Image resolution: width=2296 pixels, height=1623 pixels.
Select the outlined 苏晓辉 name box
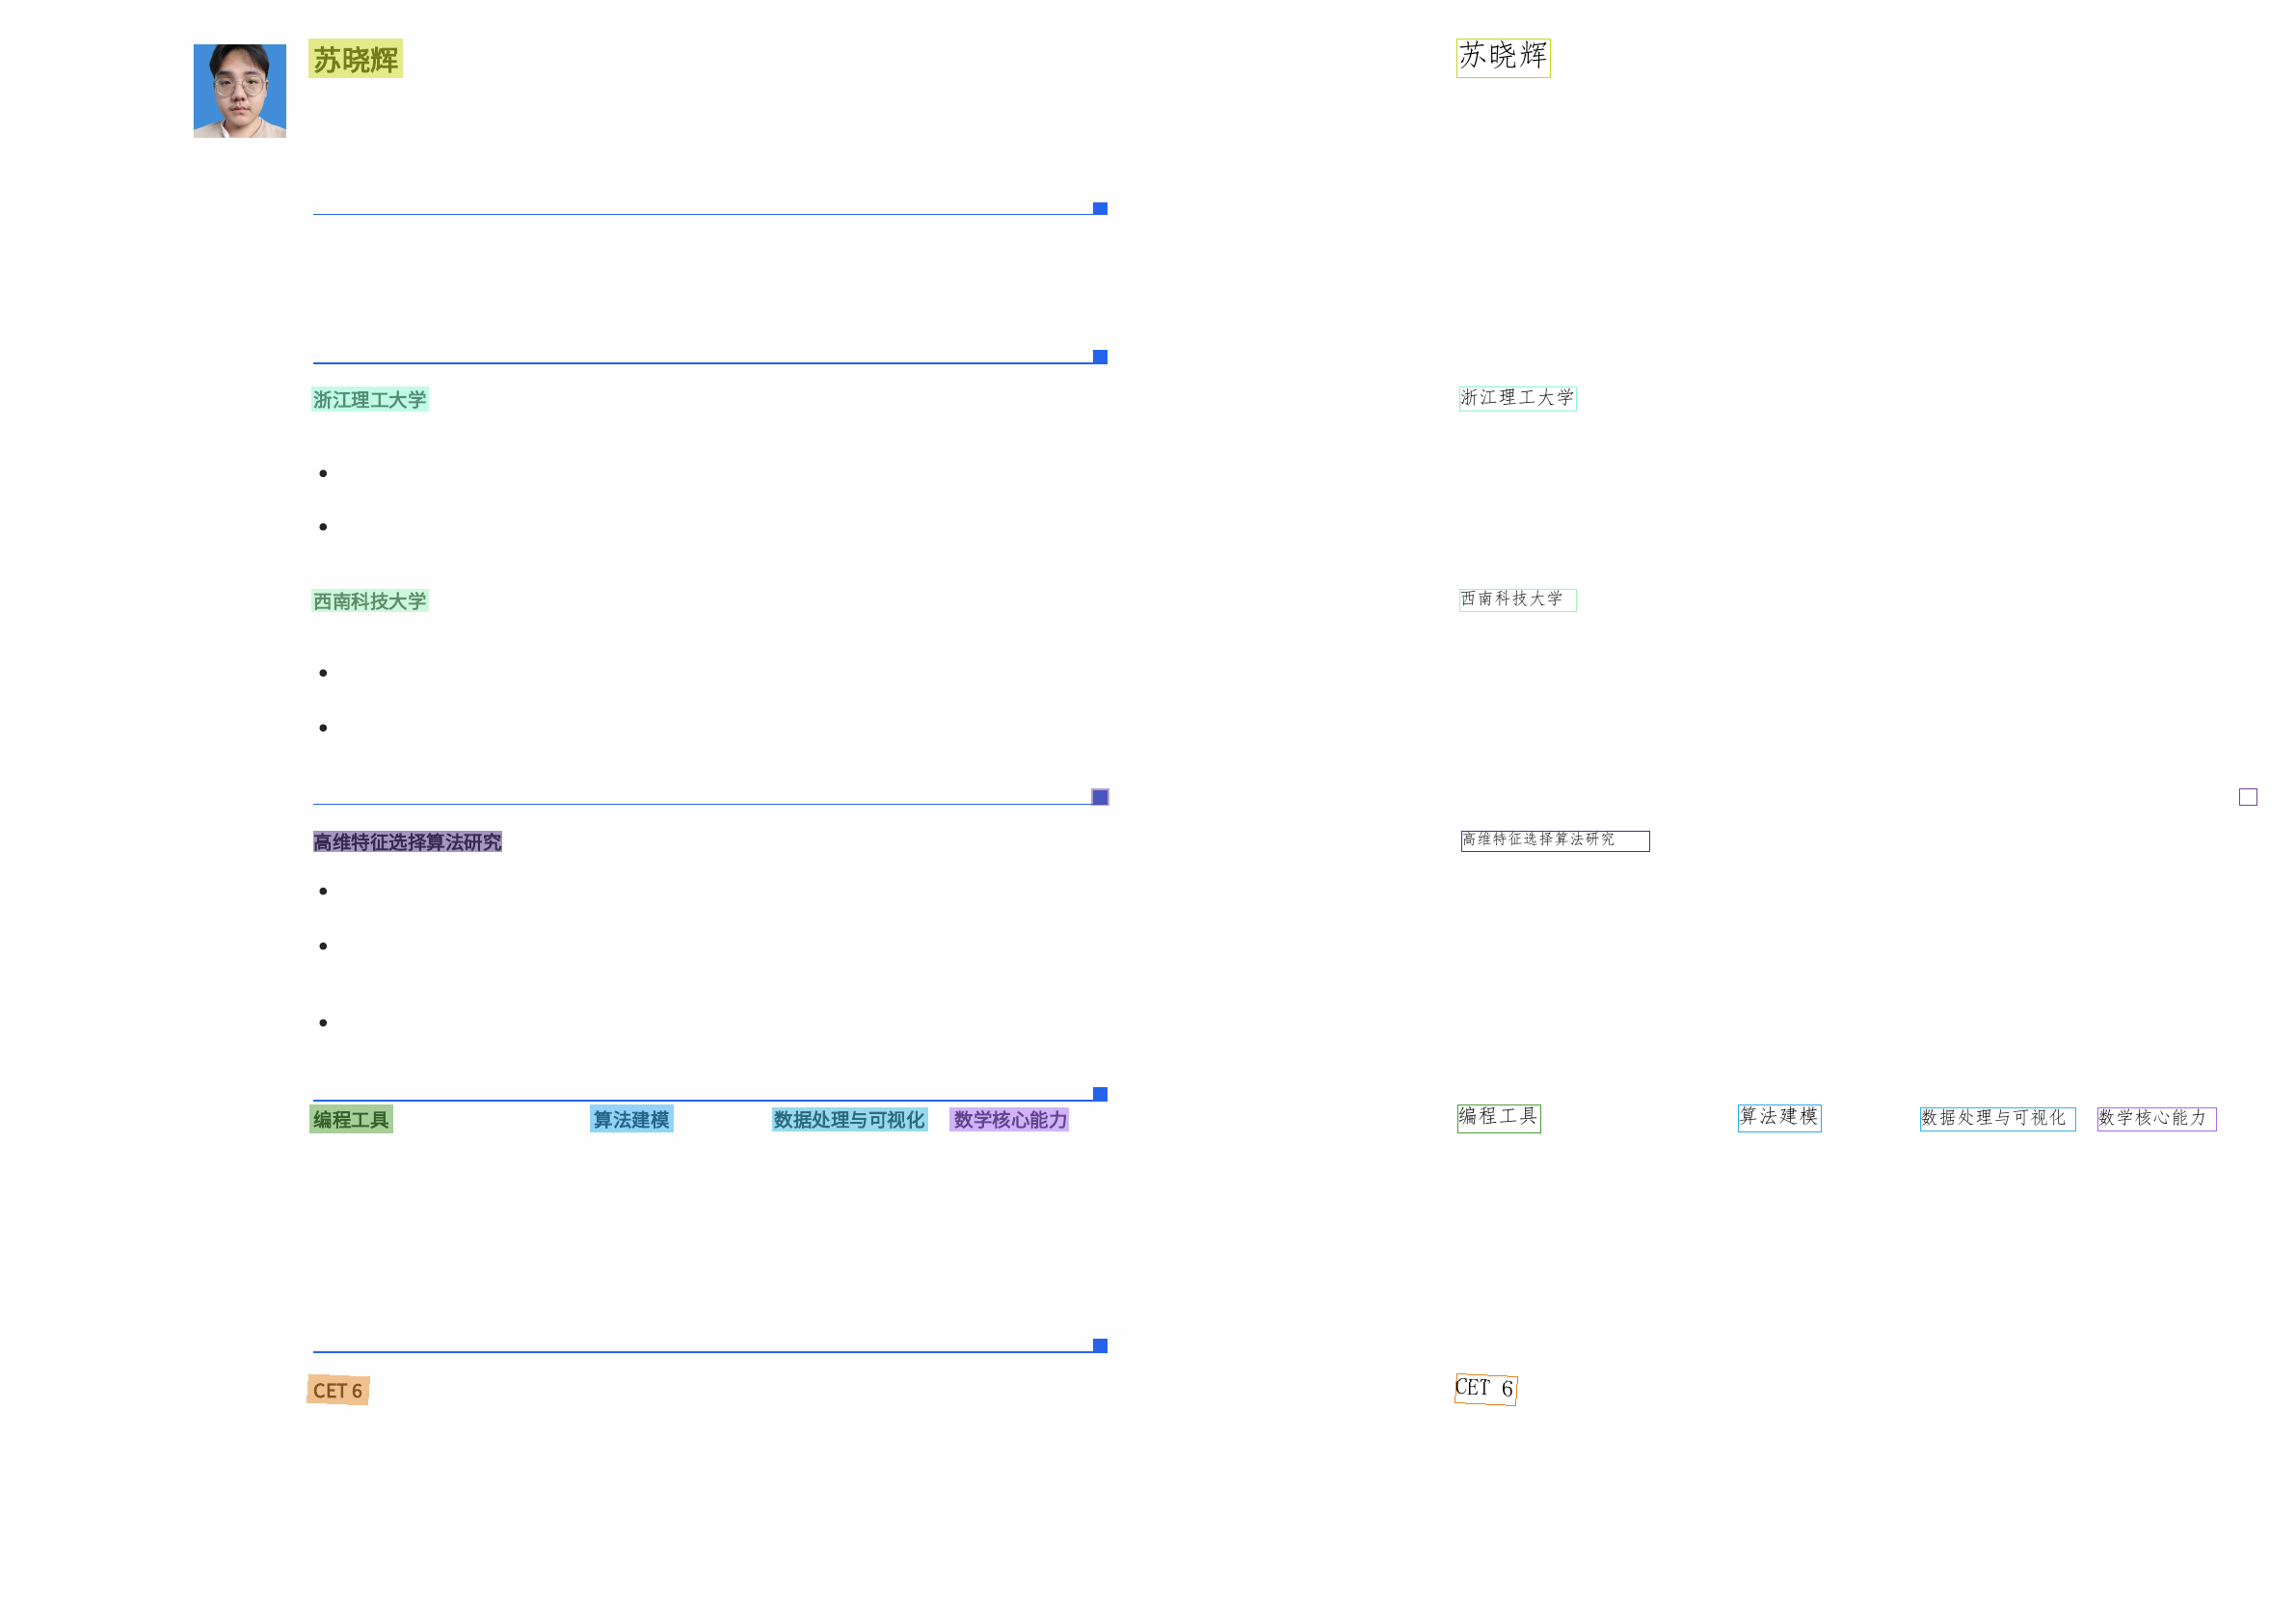tap(1502, 57)
